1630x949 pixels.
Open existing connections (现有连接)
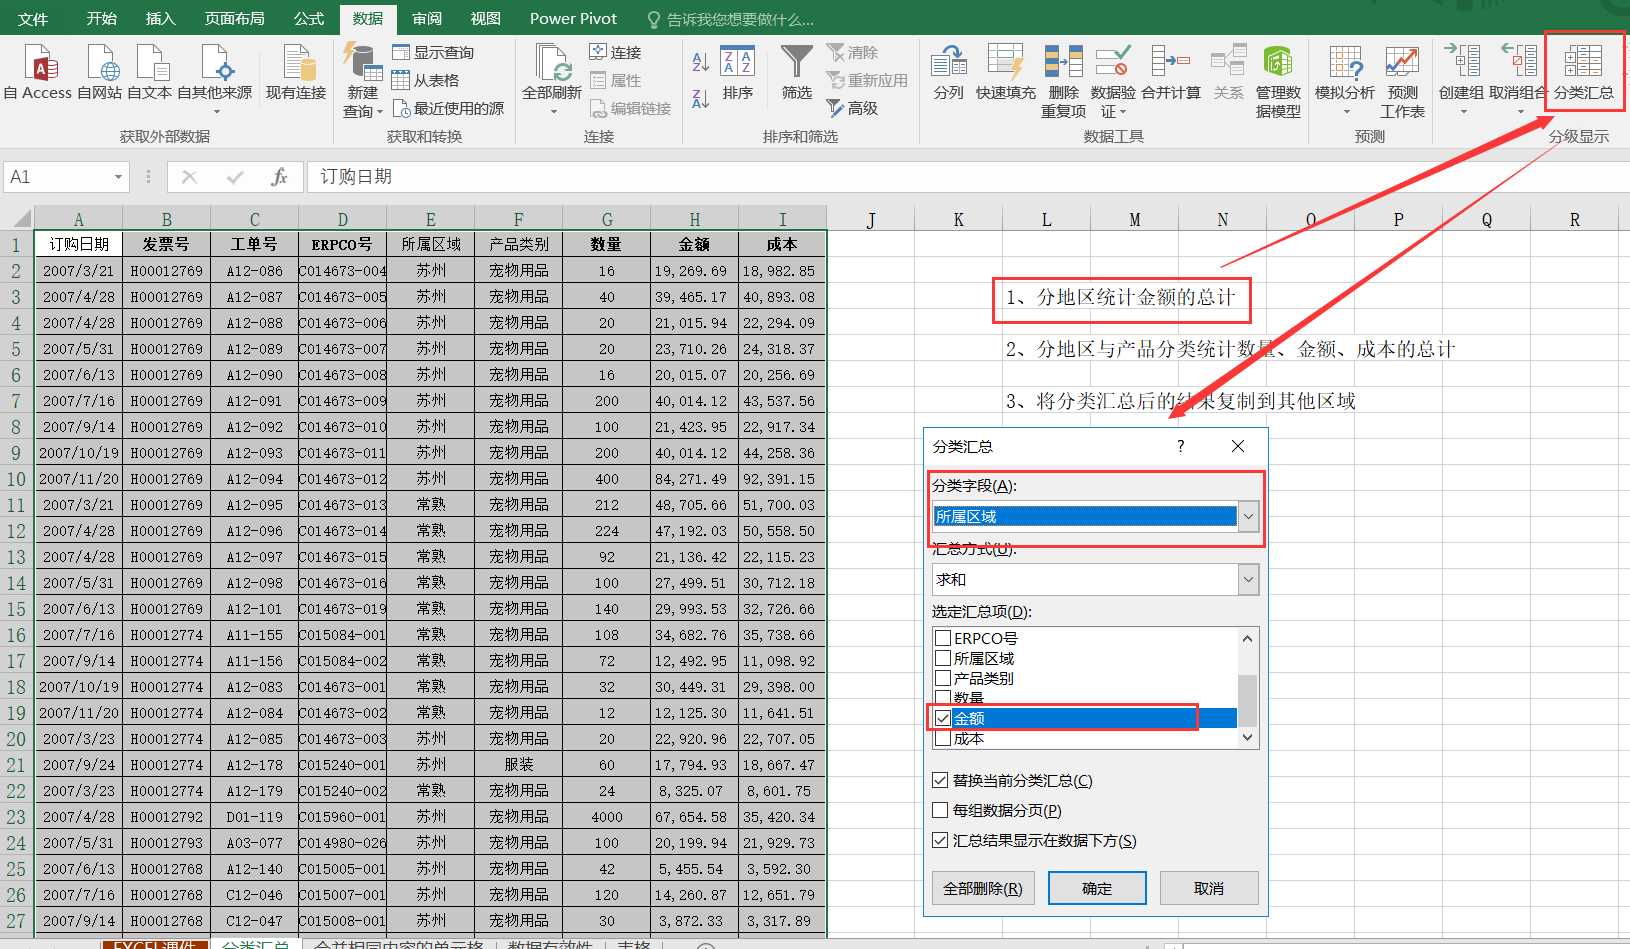point(296,72)
